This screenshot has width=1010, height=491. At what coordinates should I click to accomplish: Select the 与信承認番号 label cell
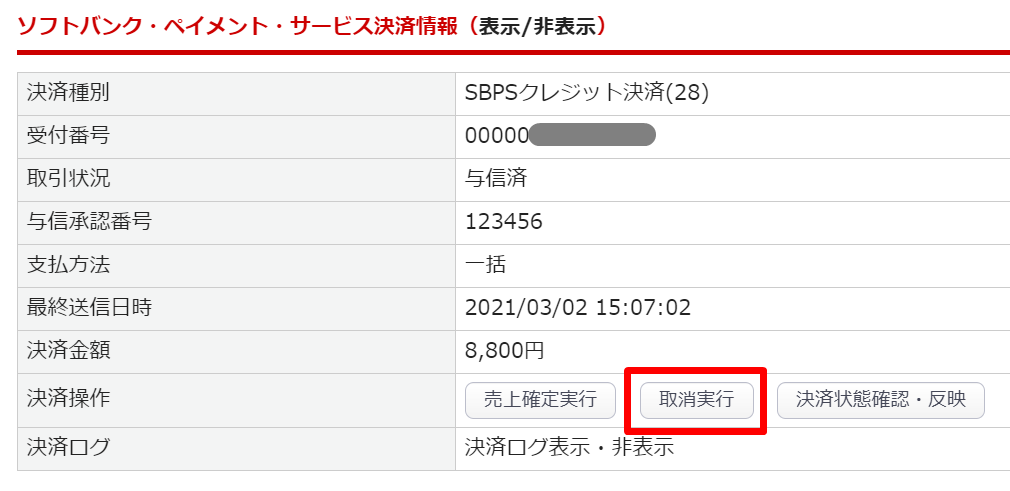[90, 222]
